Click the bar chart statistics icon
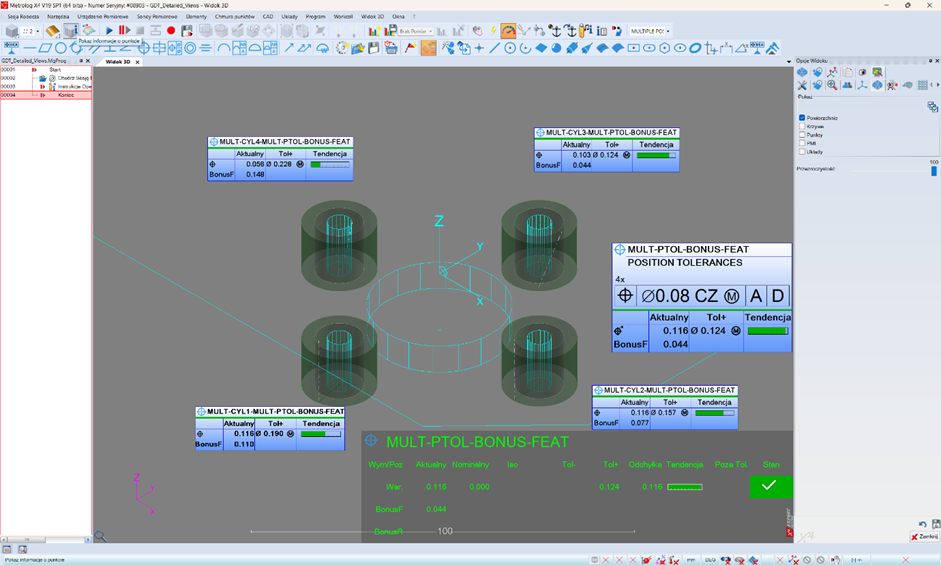This screenshot has width=941, height=565. tap(374, 30)
